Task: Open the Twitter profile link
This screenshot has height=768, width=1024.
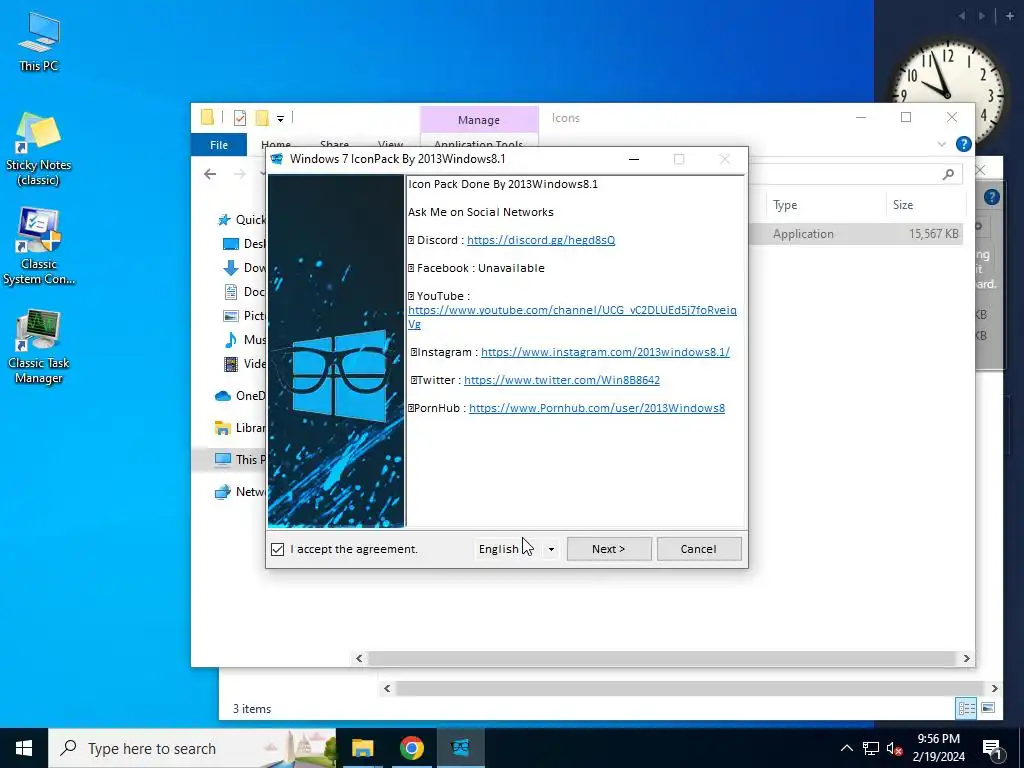Action: [562, 380]
